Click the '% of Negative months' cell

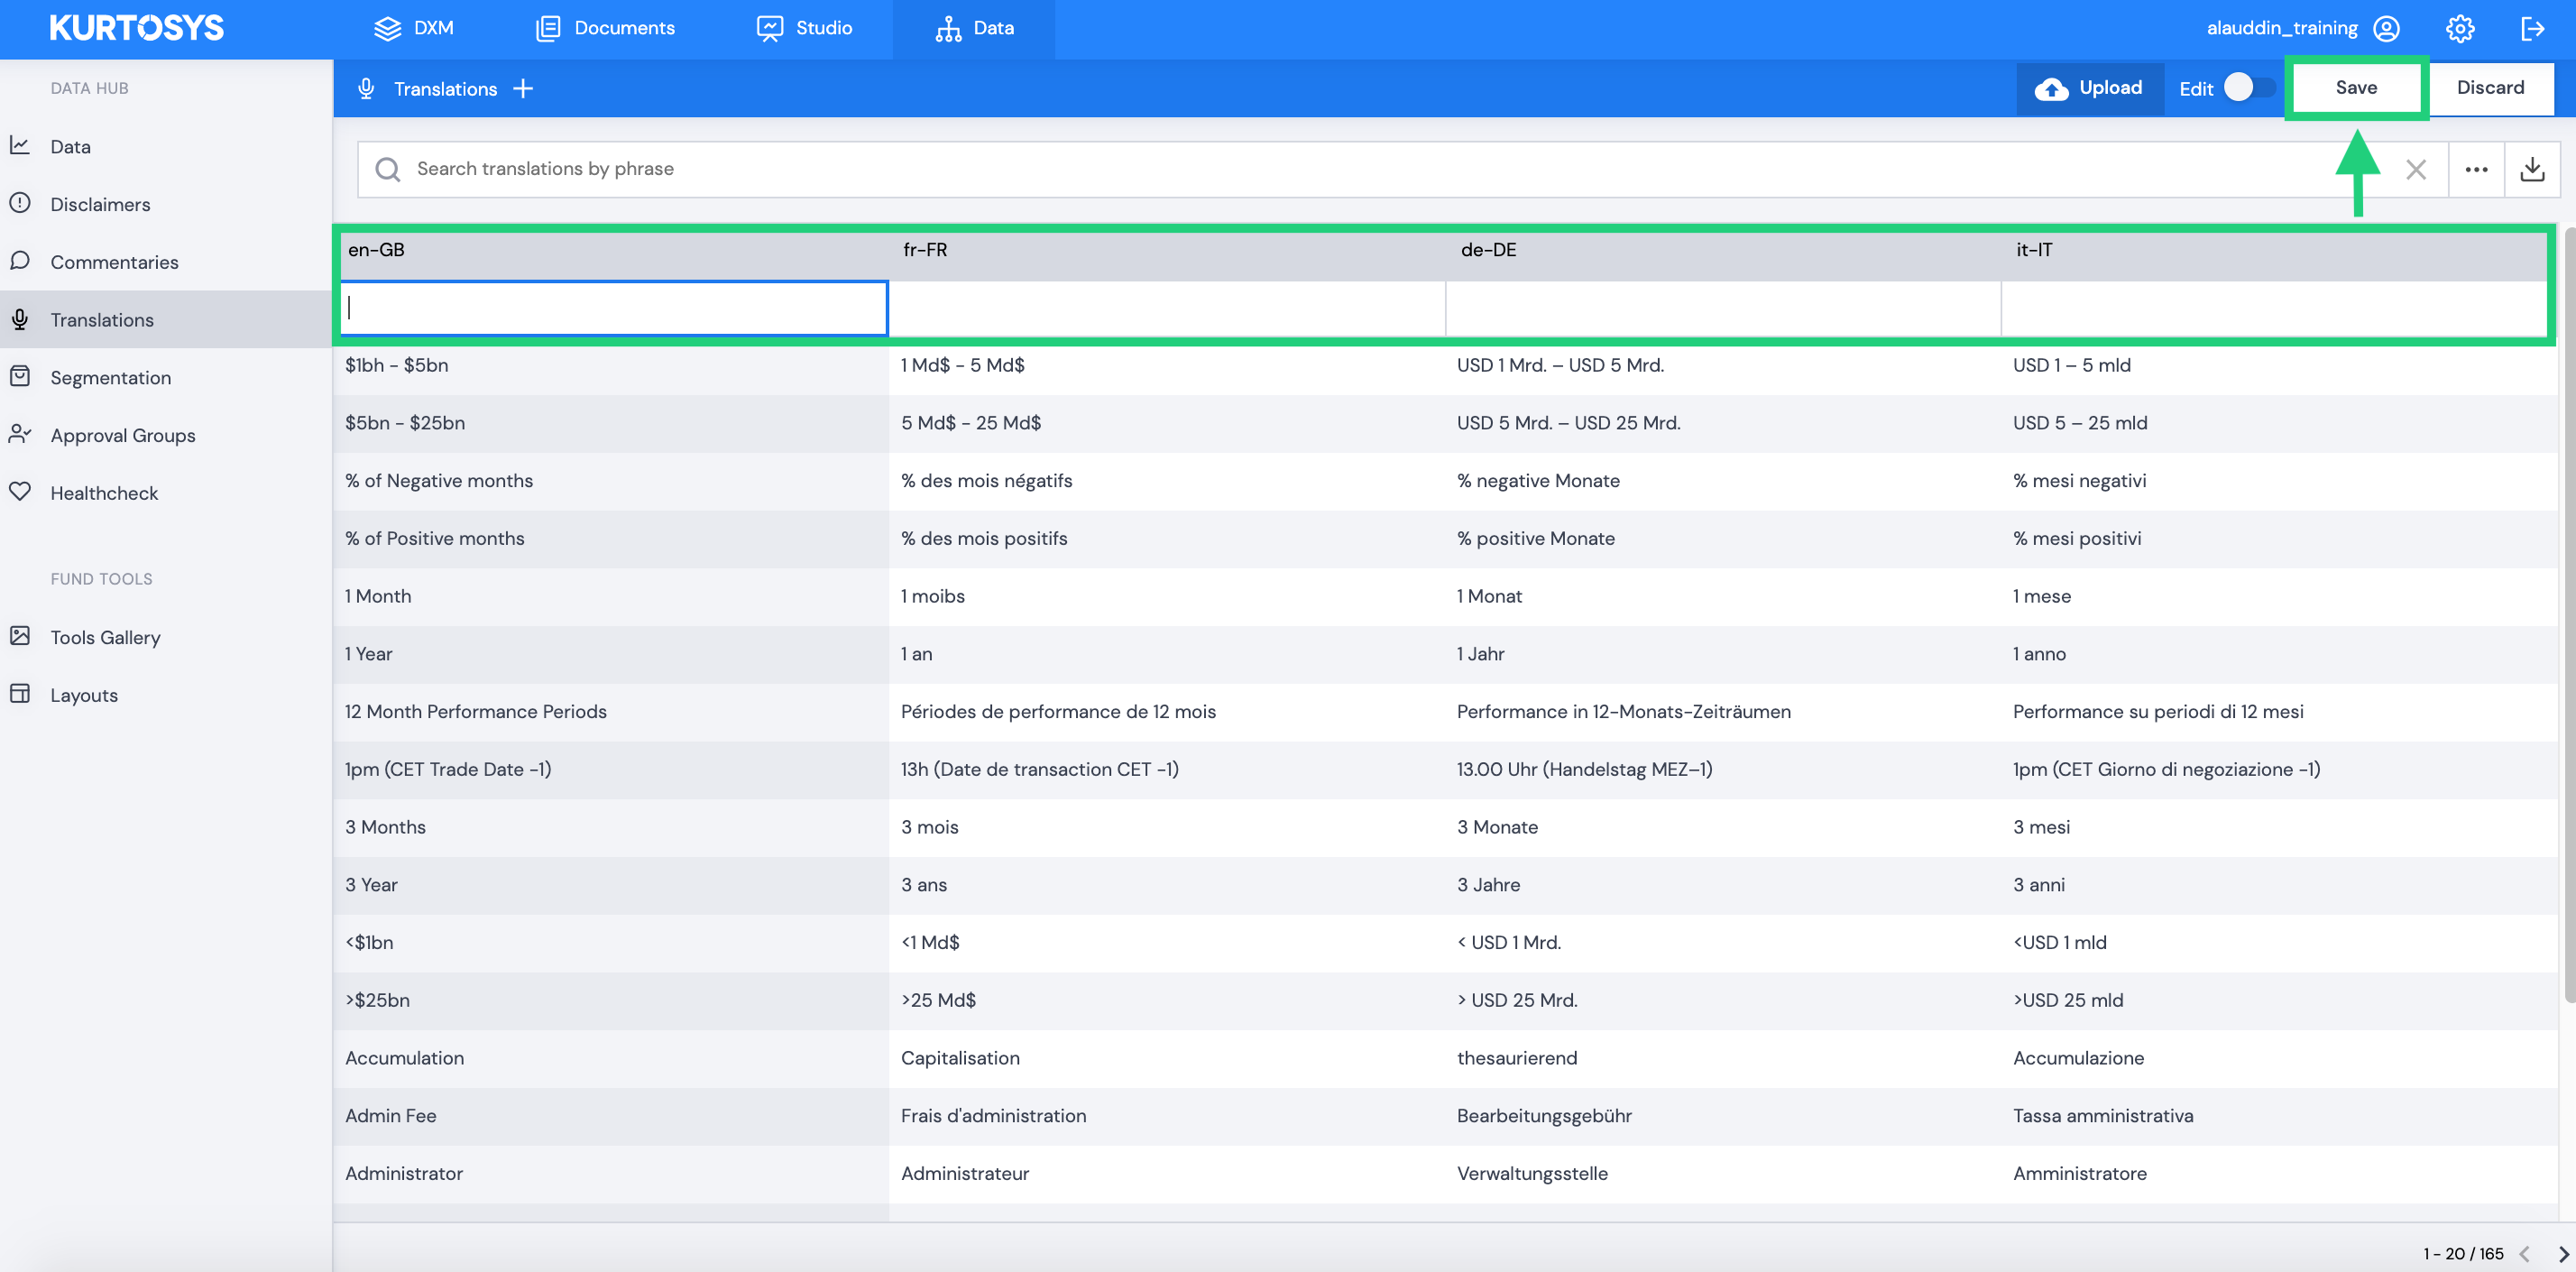tap(611, 481)
